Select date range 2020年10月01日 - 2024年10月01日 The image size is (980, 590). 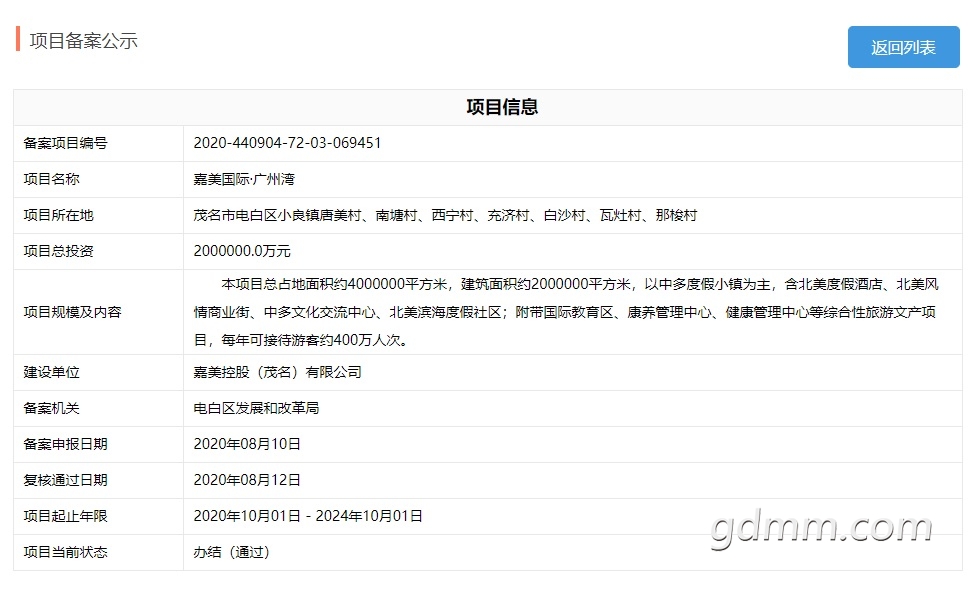(308, 516)
